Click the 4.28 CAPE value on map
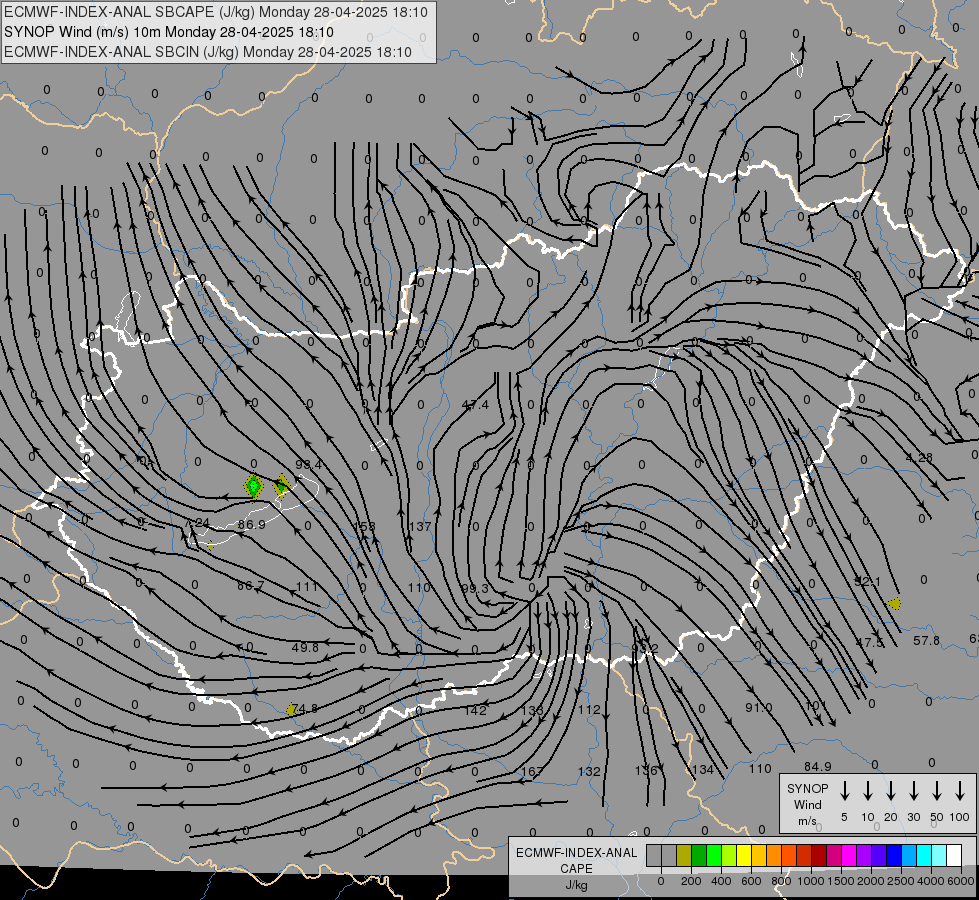979x900 pixels. (x=919, y=458)
